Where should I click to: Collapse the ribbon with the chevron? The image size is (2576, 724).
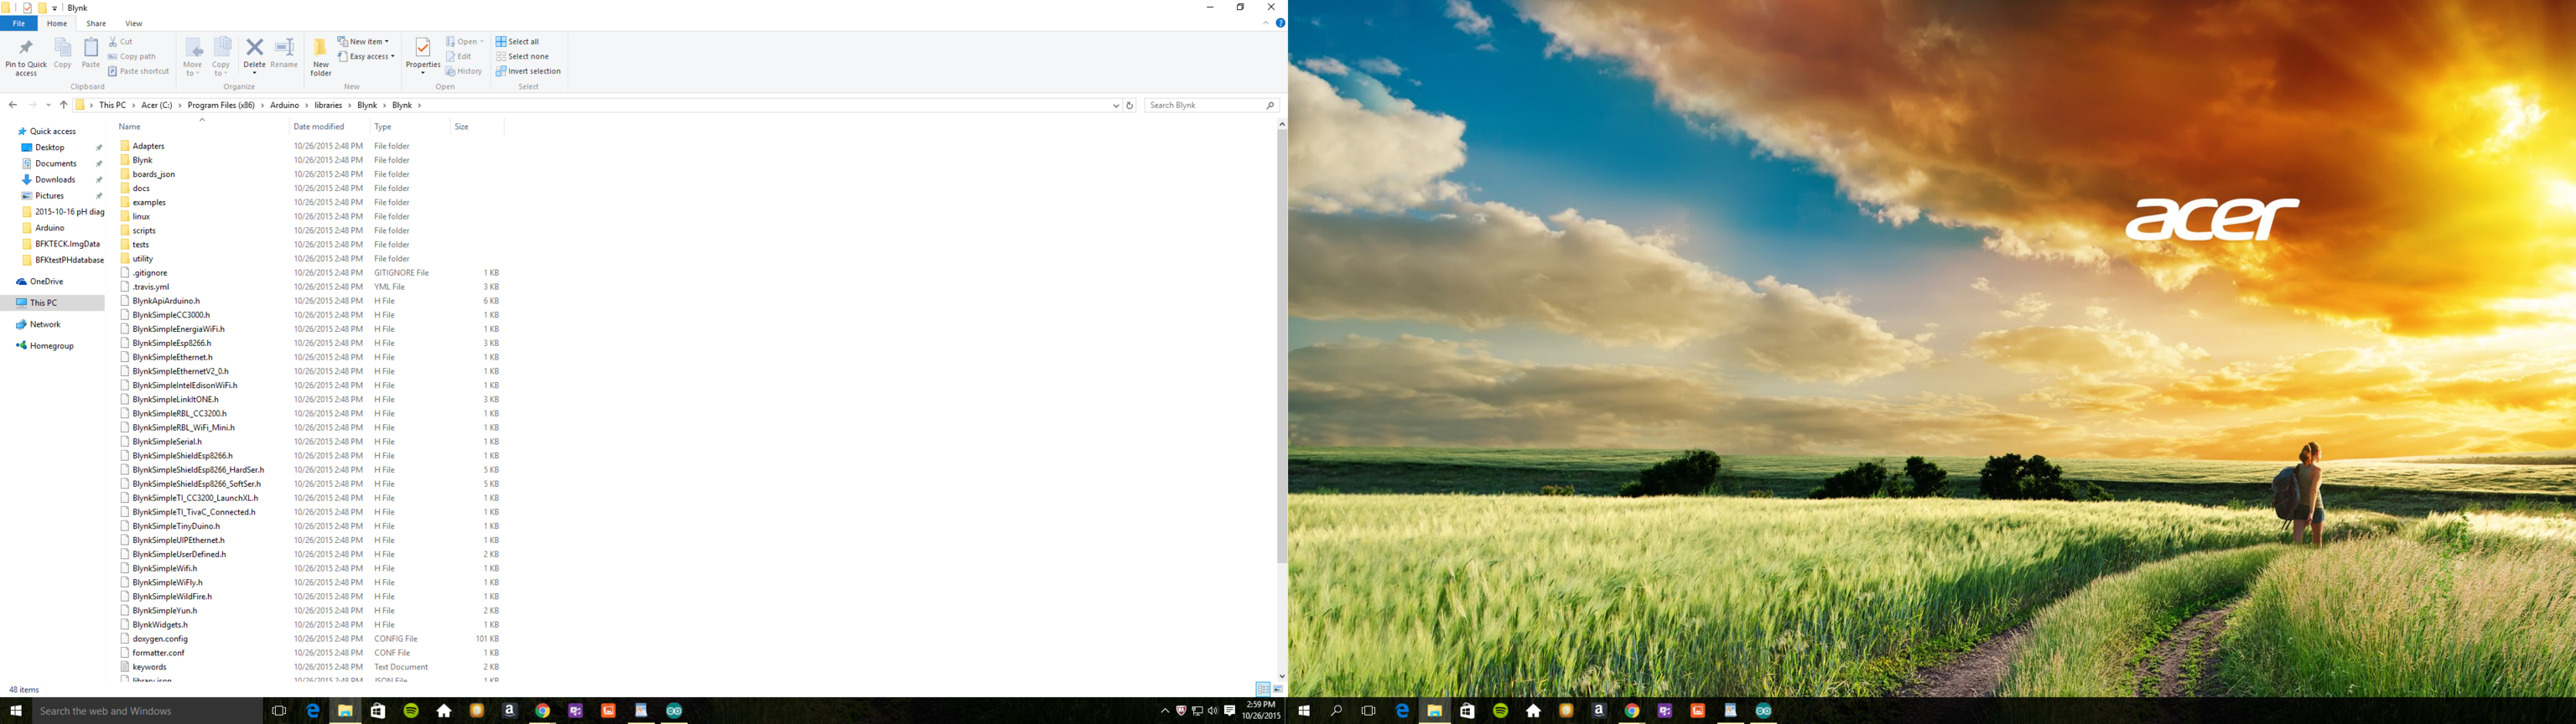(x=1266, y=23)
